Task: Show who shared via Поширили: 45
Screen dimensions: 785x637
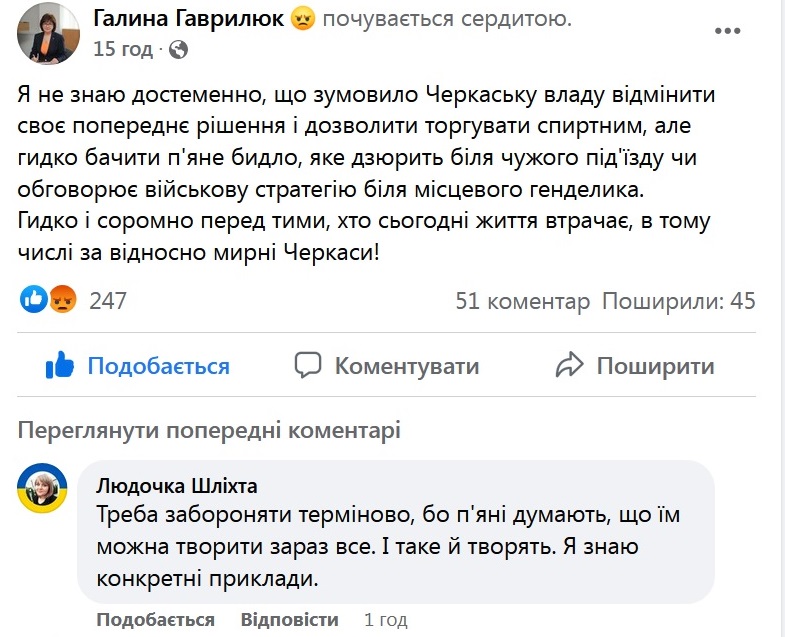Action: (678, 301)
